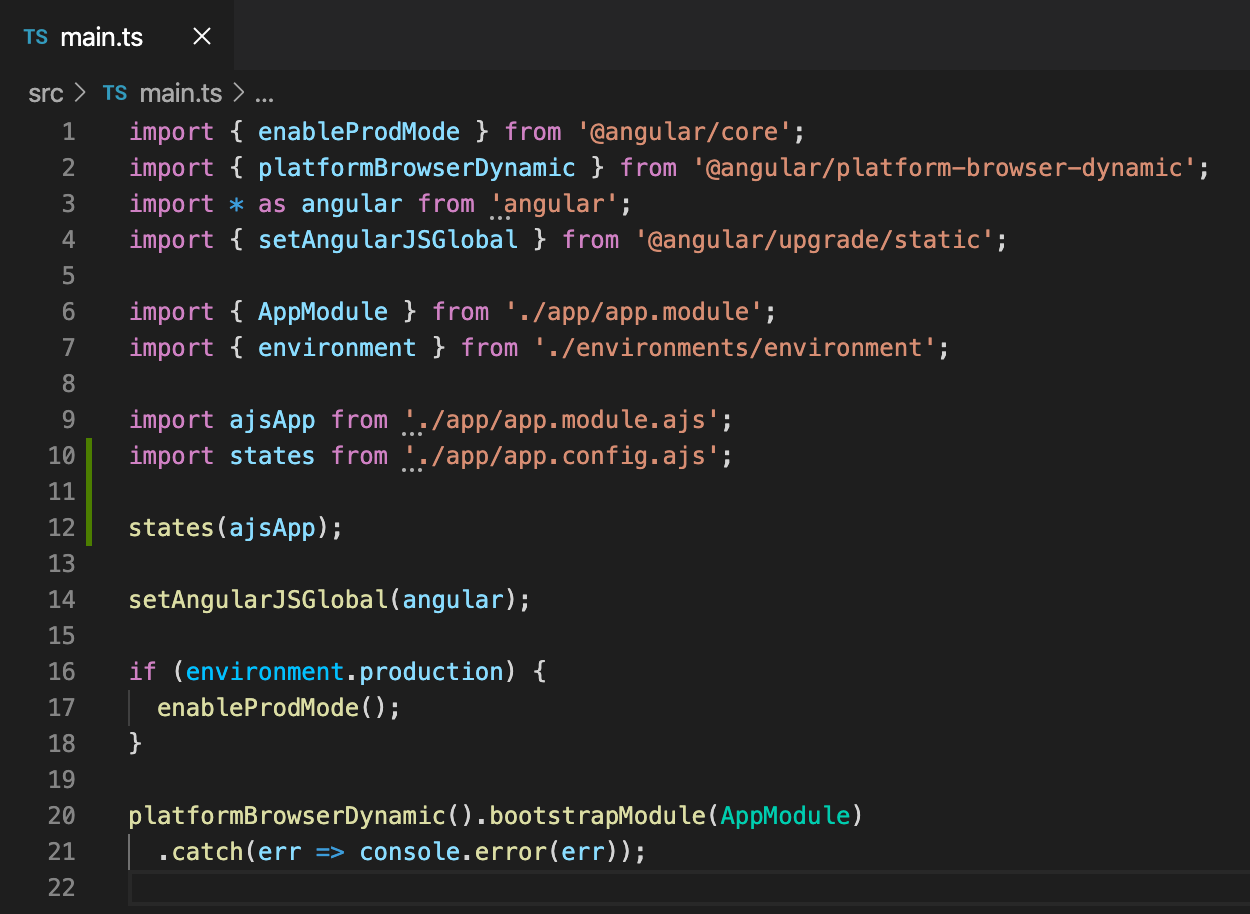Click 'console' on line 21
Image resolution: width=1250 pixels, height=914 pixels.
tap(410, 852)
